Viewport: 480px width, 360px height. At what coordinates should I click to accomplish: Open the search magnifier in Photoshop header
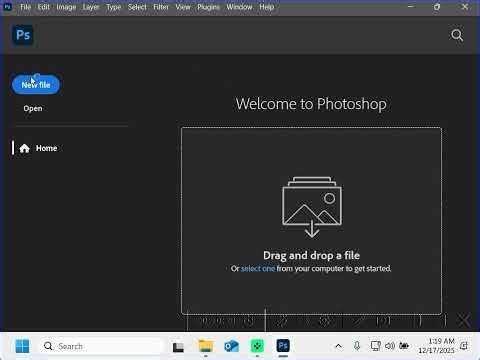click(x=457, y=35)
